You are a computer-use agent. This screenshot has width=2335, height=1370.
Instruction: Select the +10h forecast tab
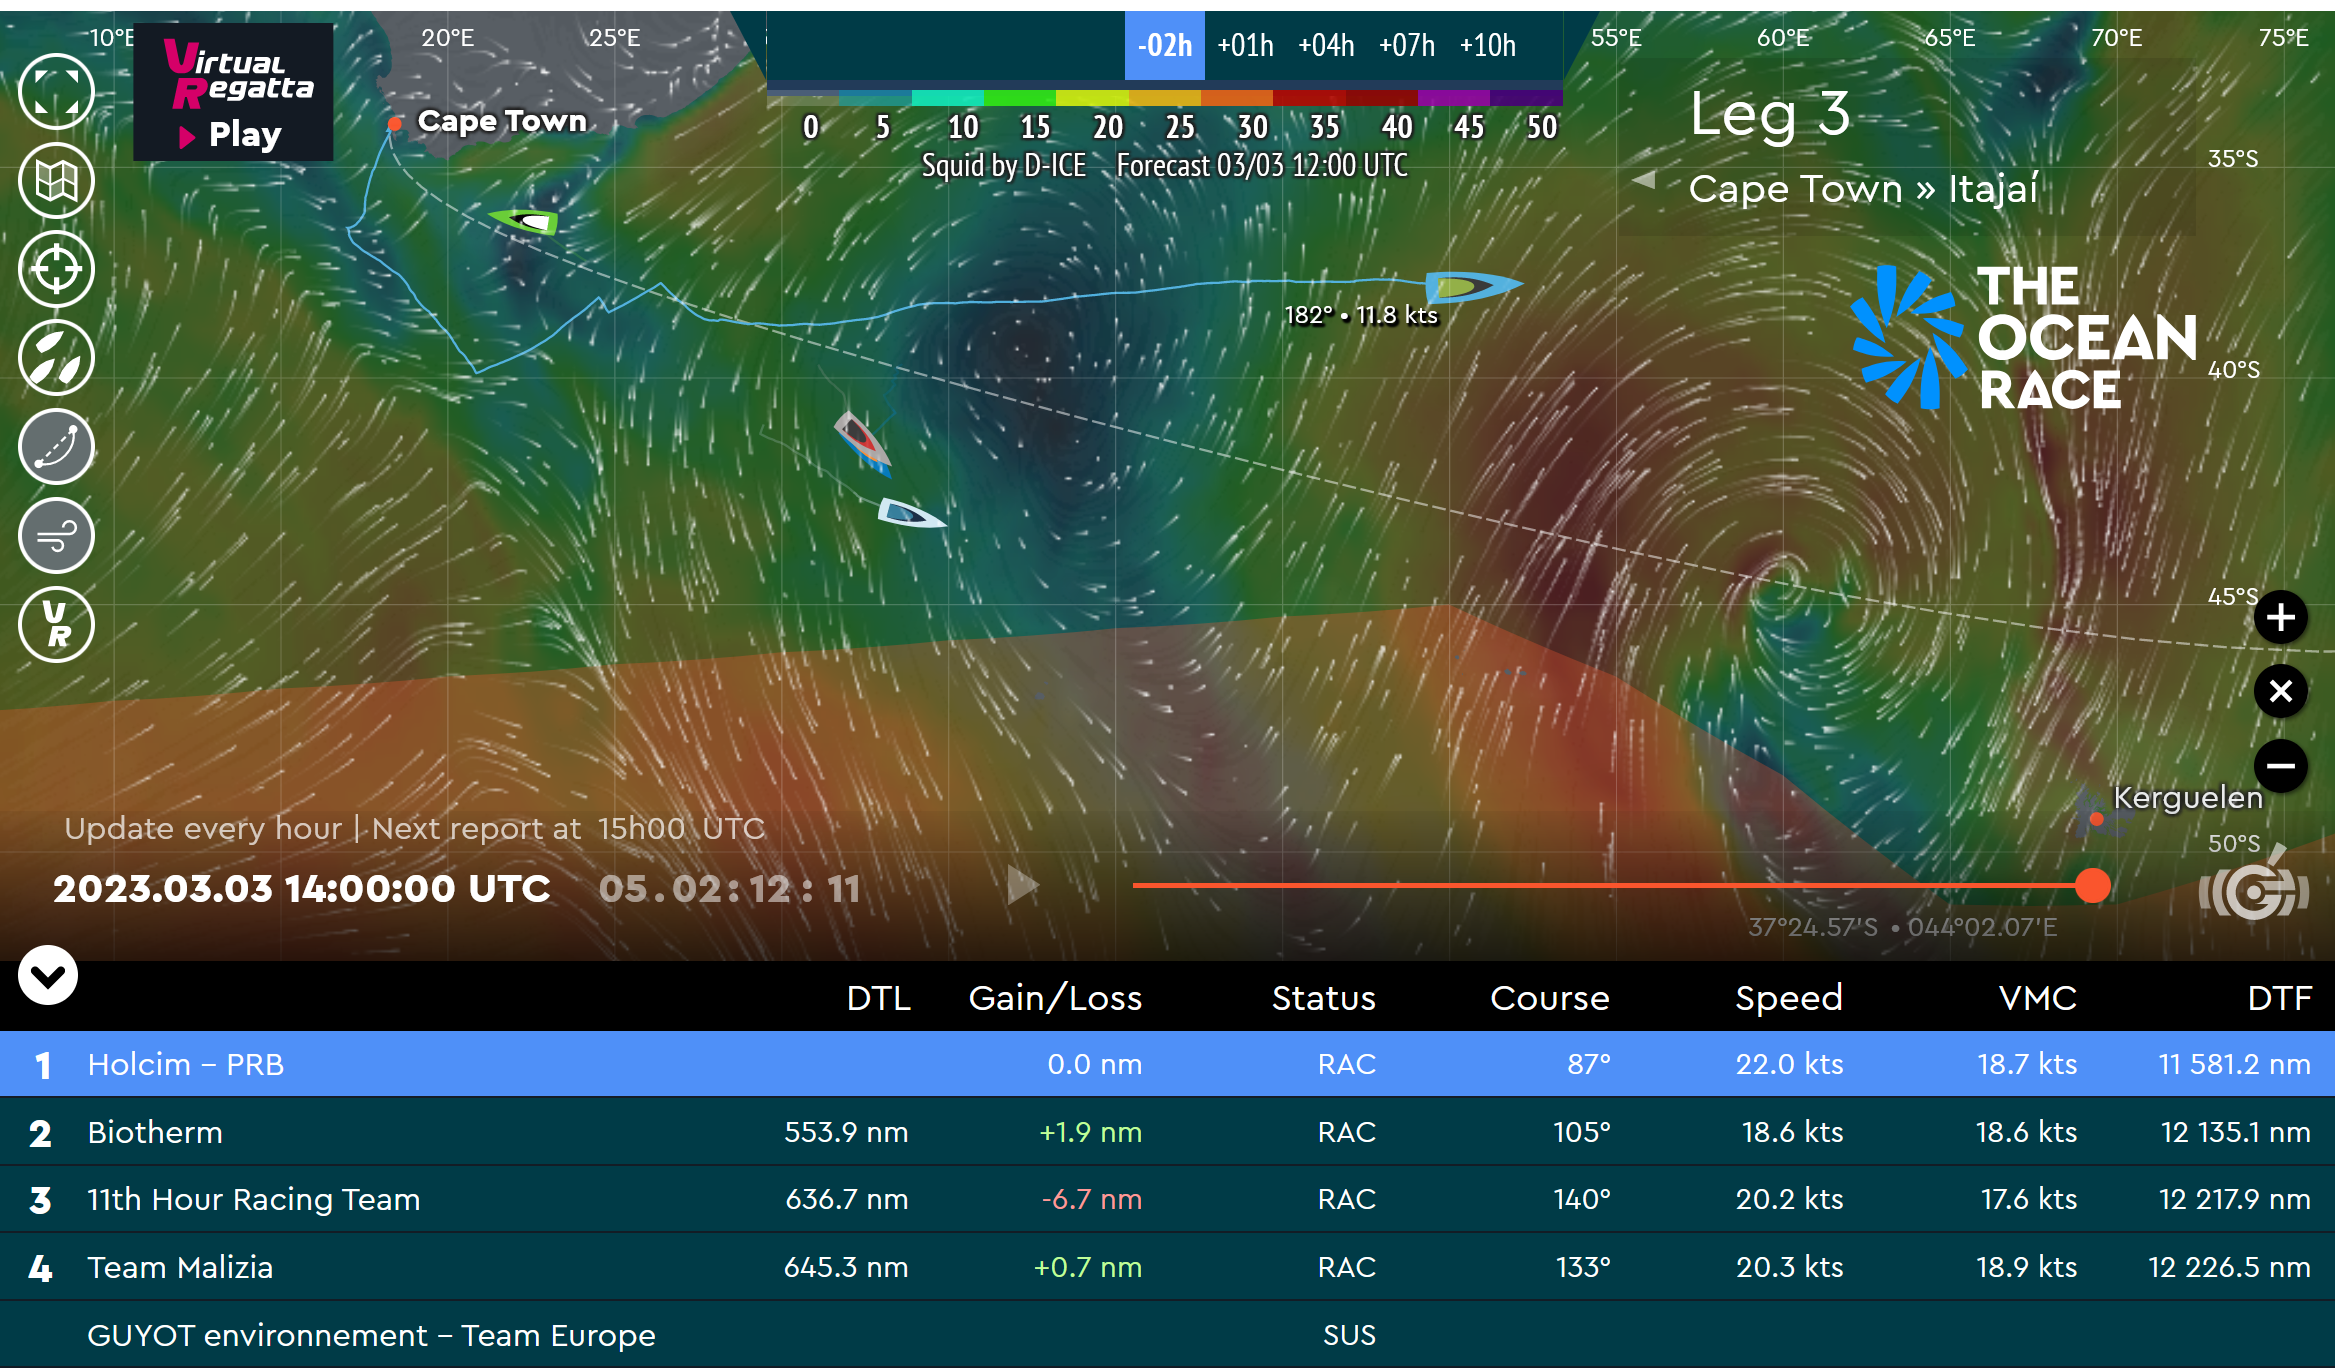(x=1488, y=45)
